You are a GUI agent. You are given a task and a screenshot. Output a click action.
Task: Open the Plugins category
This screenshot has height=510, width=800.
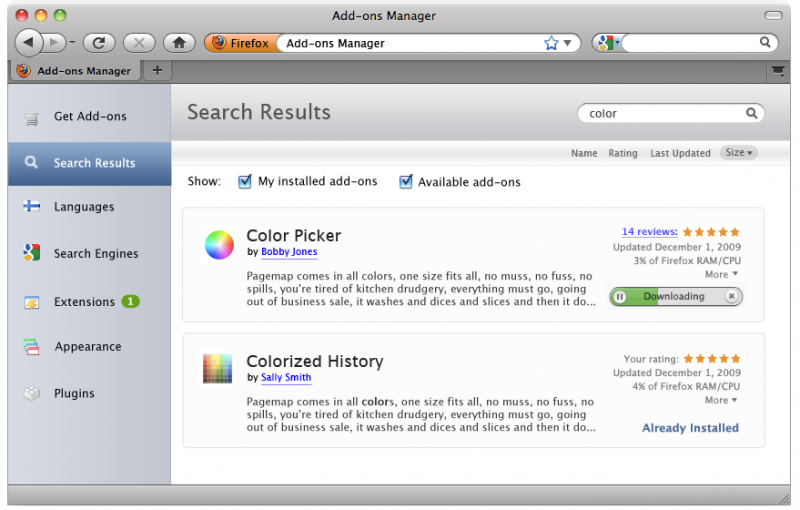click(89, 393)
